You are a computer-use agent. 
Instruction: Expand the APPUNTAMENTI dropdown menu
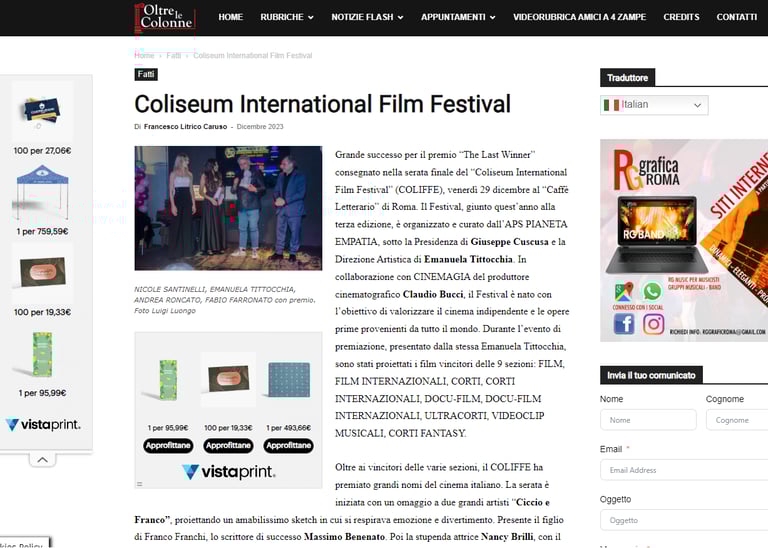coord(458,17)
